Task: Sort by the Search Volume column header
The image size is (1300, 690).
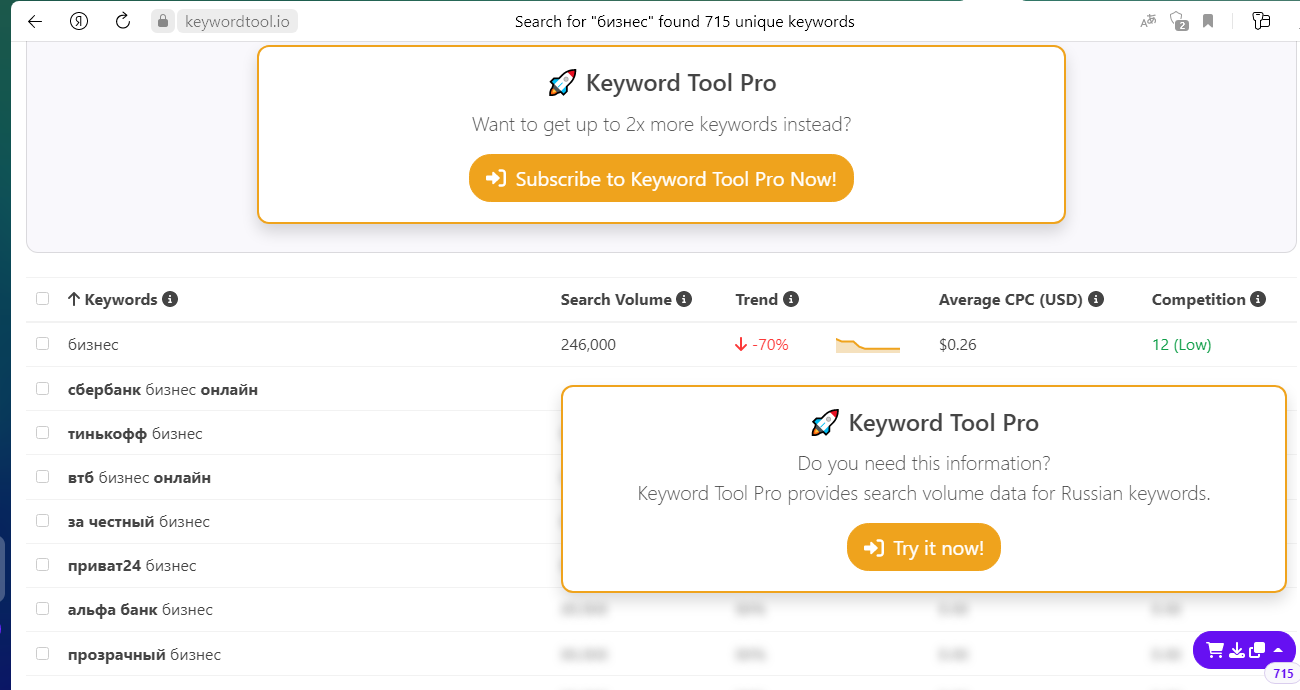Action: [x=616, y=299]
